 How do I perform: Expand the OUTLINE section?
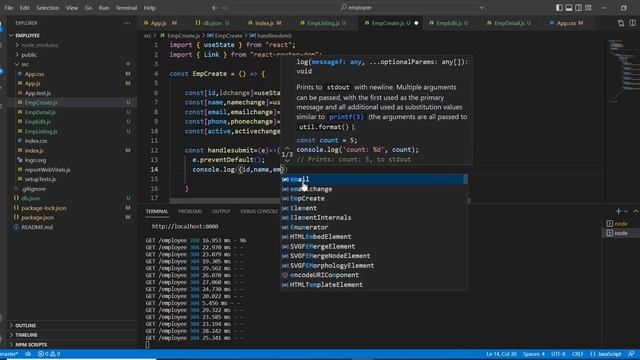25,325
